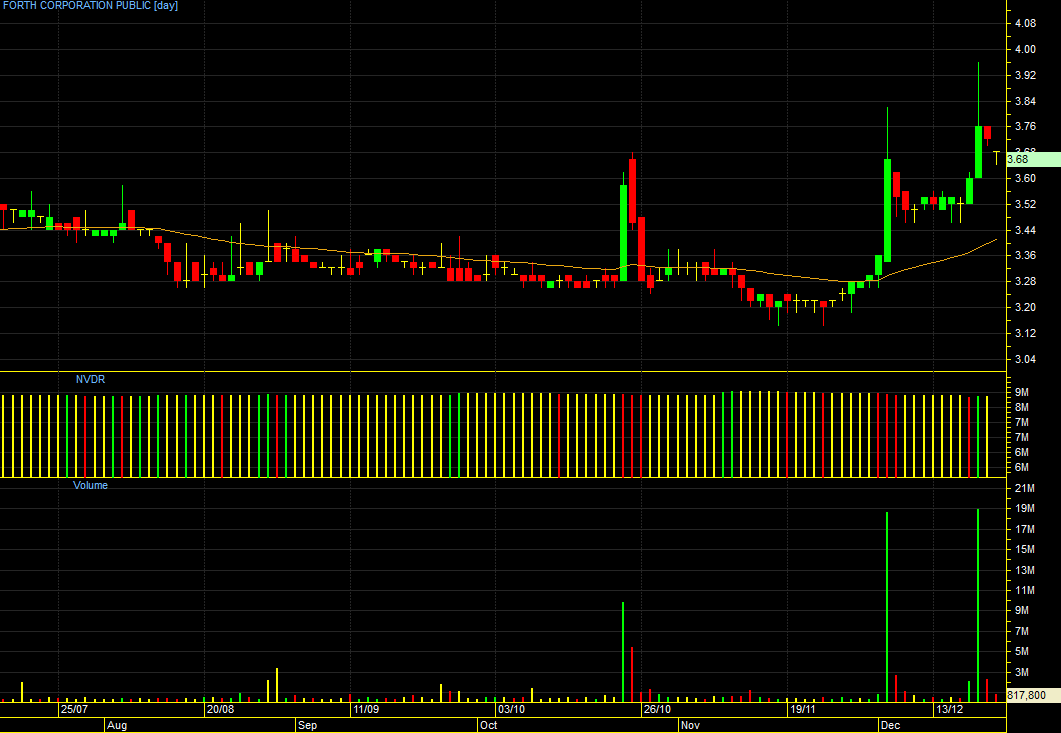
Task: Click the 3.60 price axis label
Action: tap(1025, 179)
